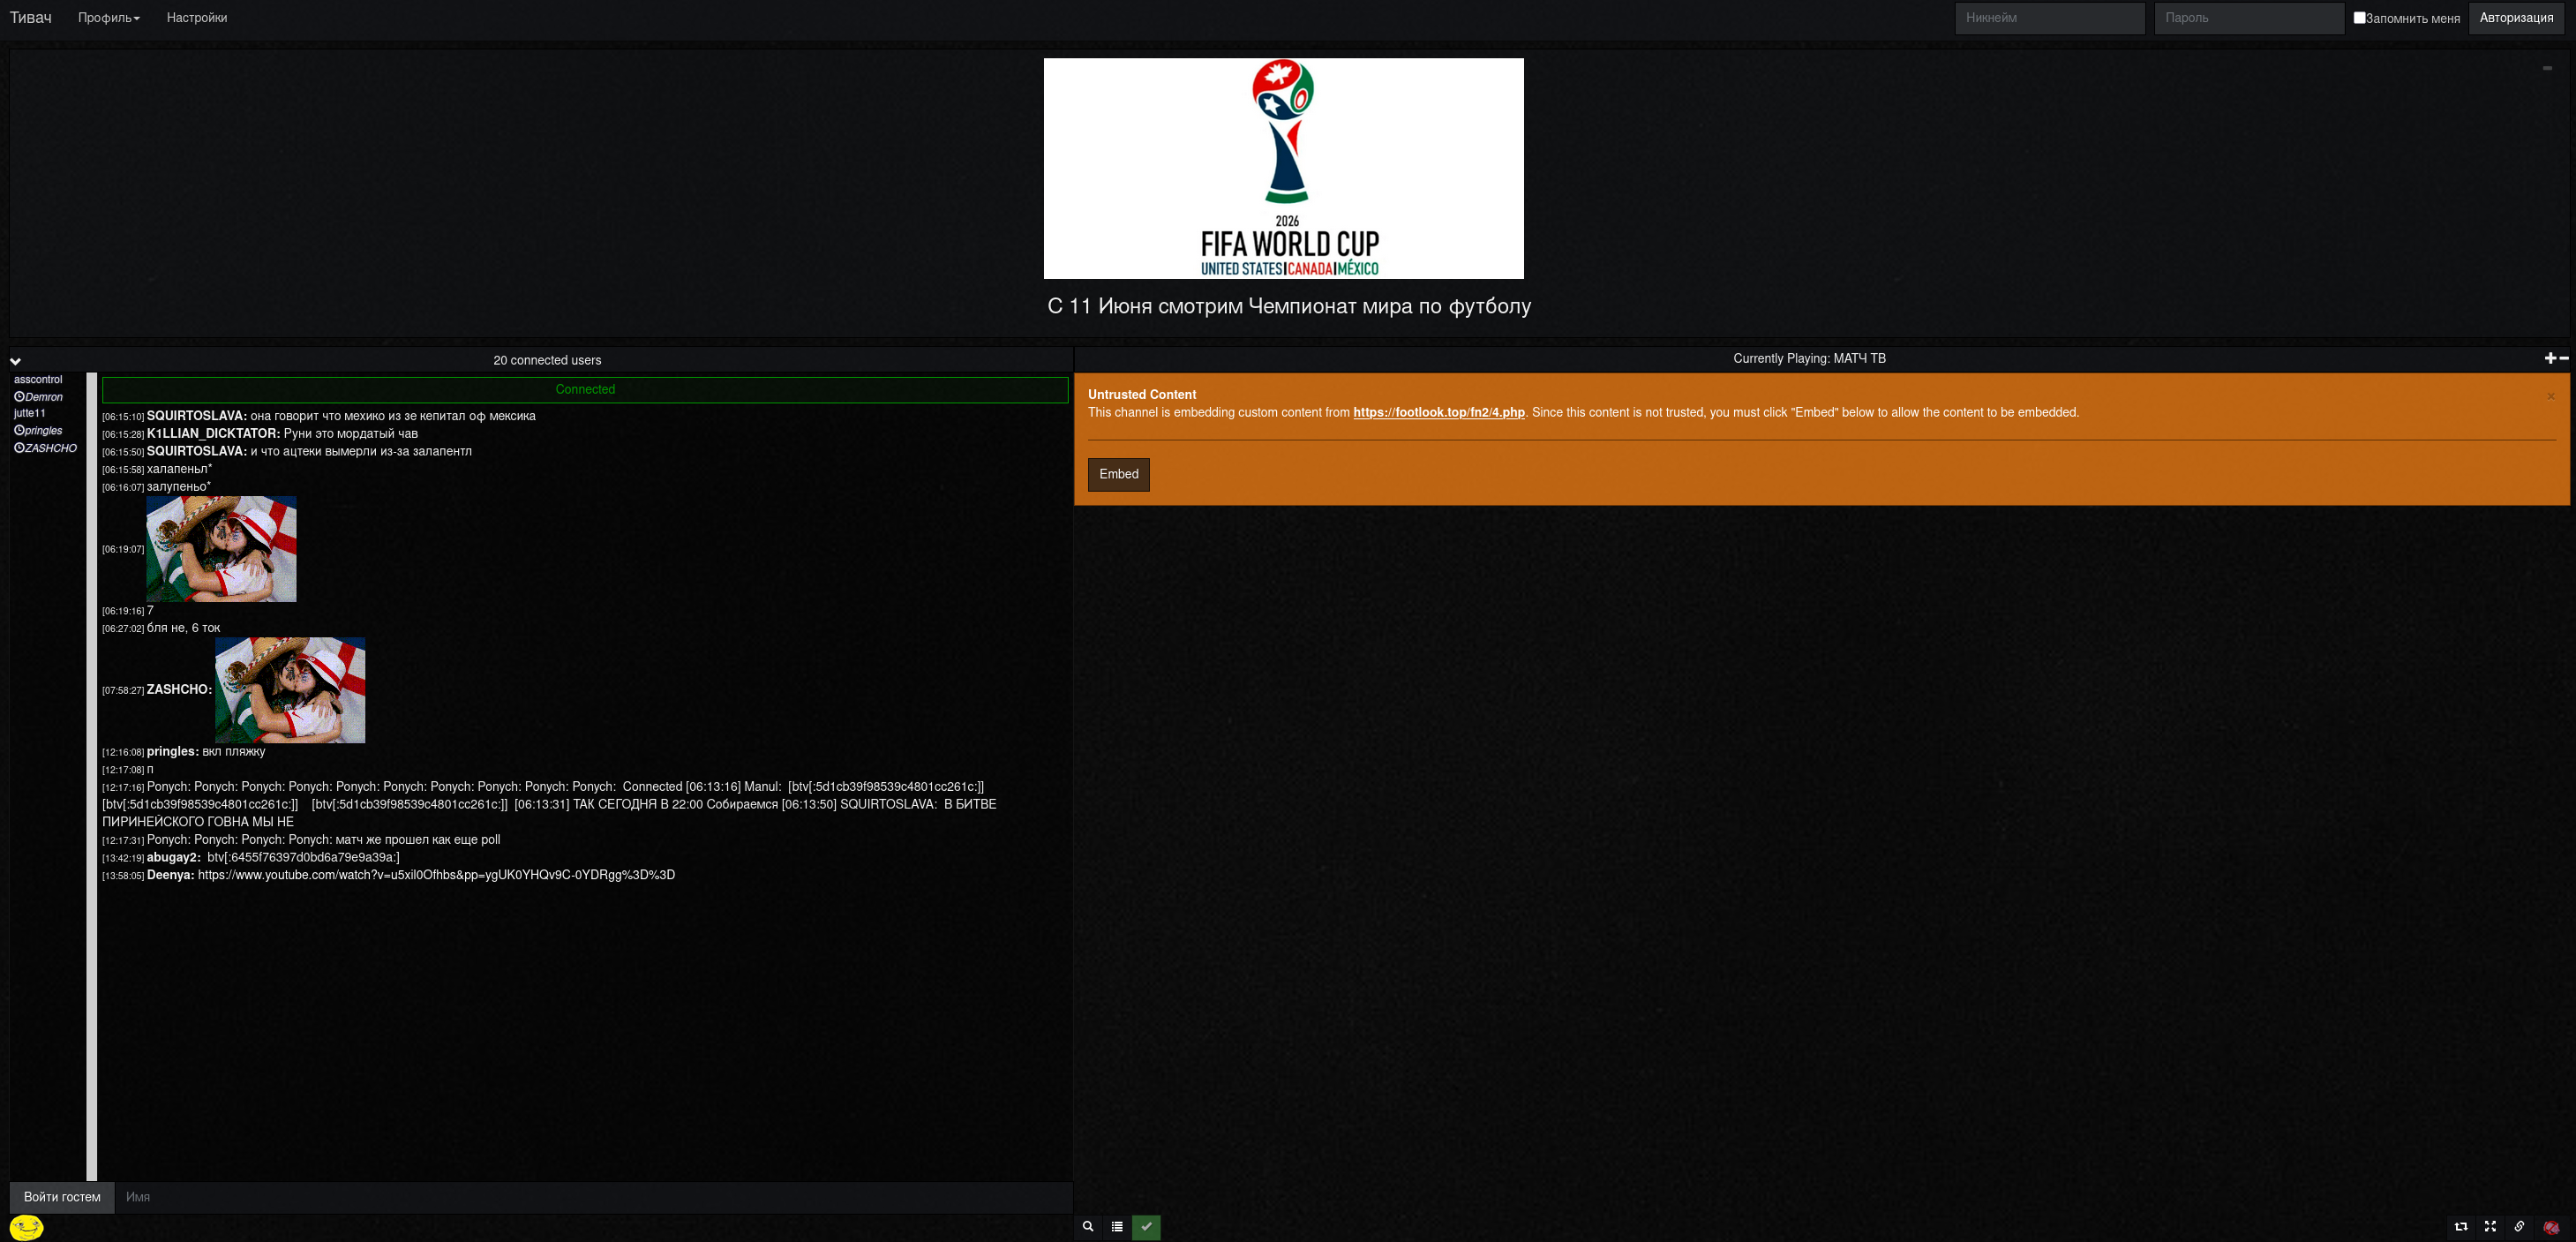Click the banner caption about Чемпионат мира
The height and width of the screenshot is (1242, 2576).
pyautogui.click(x=1289, y=306)
